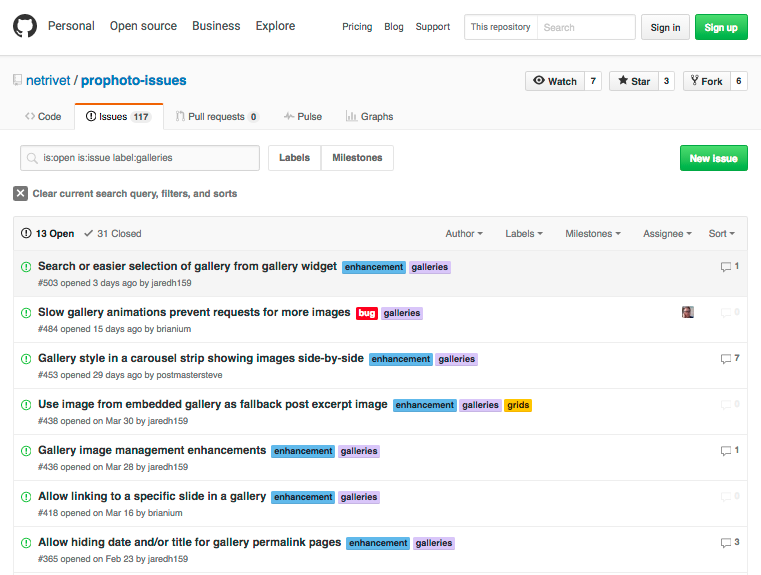Open Business navigation item

tap(216, 26)
